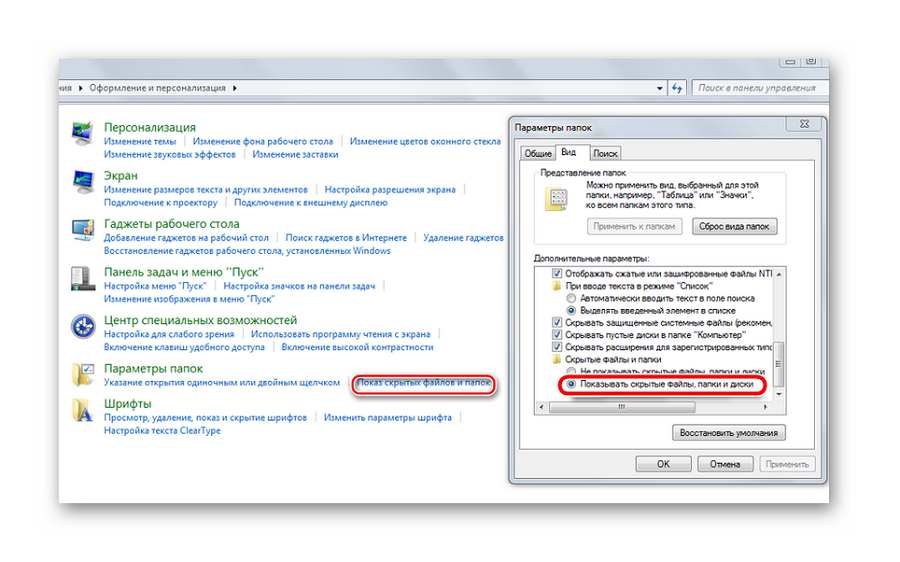Click the Поиск в панели управления search field
The image size is (900, 562).
point(757,88)
